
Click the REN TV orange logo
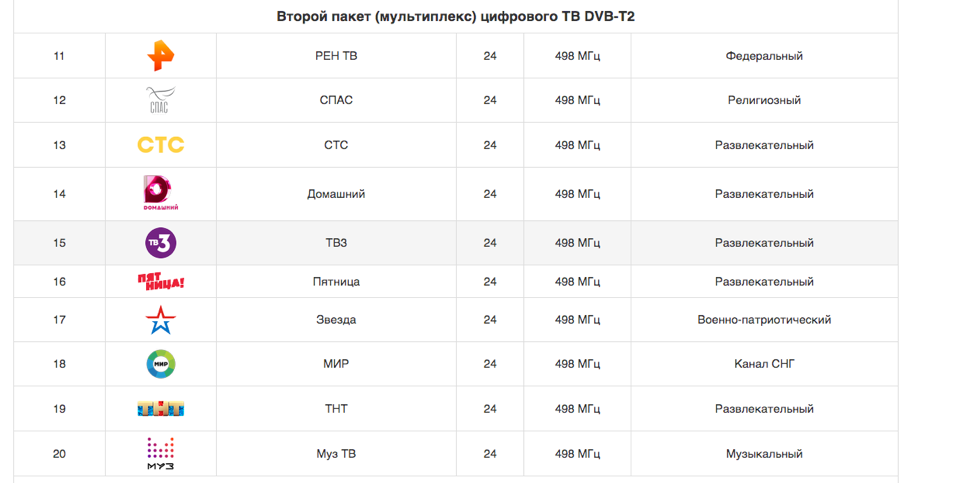click(161, 56)
